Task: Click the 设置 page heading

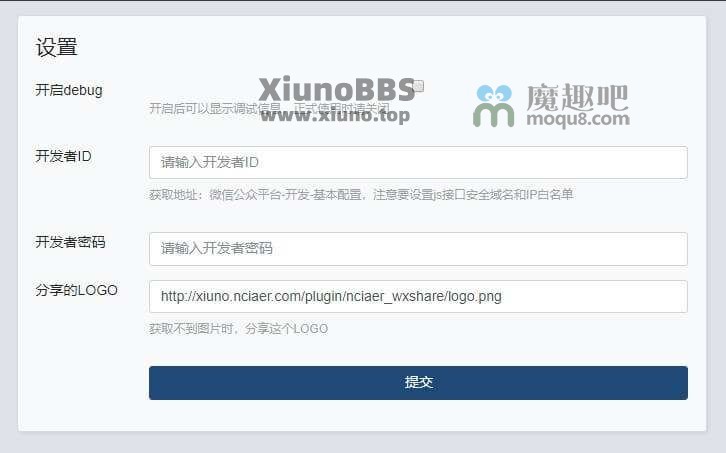Action: [x=56, y=47]
